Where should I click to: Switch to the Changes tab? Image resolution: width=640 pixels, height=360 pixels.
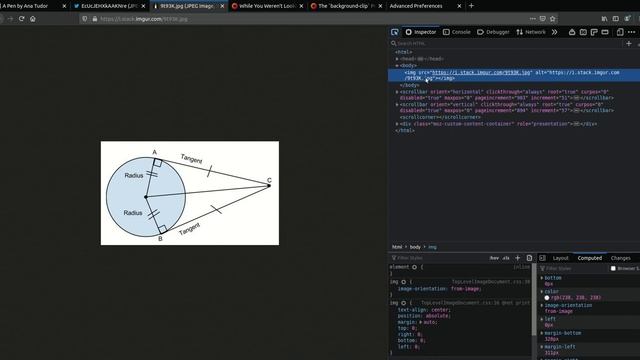pyautogui.click(x=620, y=258)
